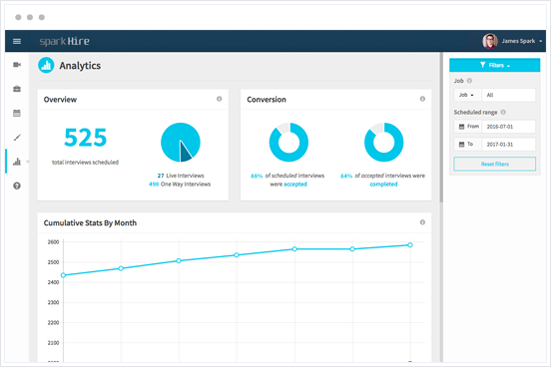Screen dimensions: 551x367
Task: Click the 2600 y-axis label
Action: pos(53,242)
